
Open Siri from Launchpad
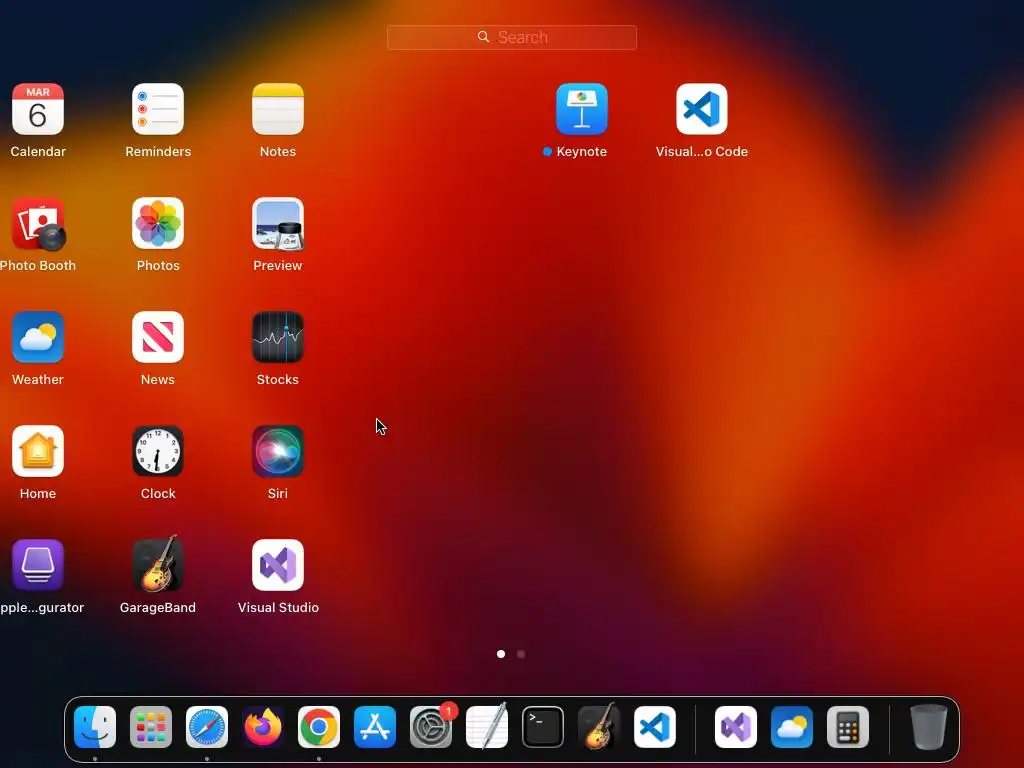click(278, 451)
